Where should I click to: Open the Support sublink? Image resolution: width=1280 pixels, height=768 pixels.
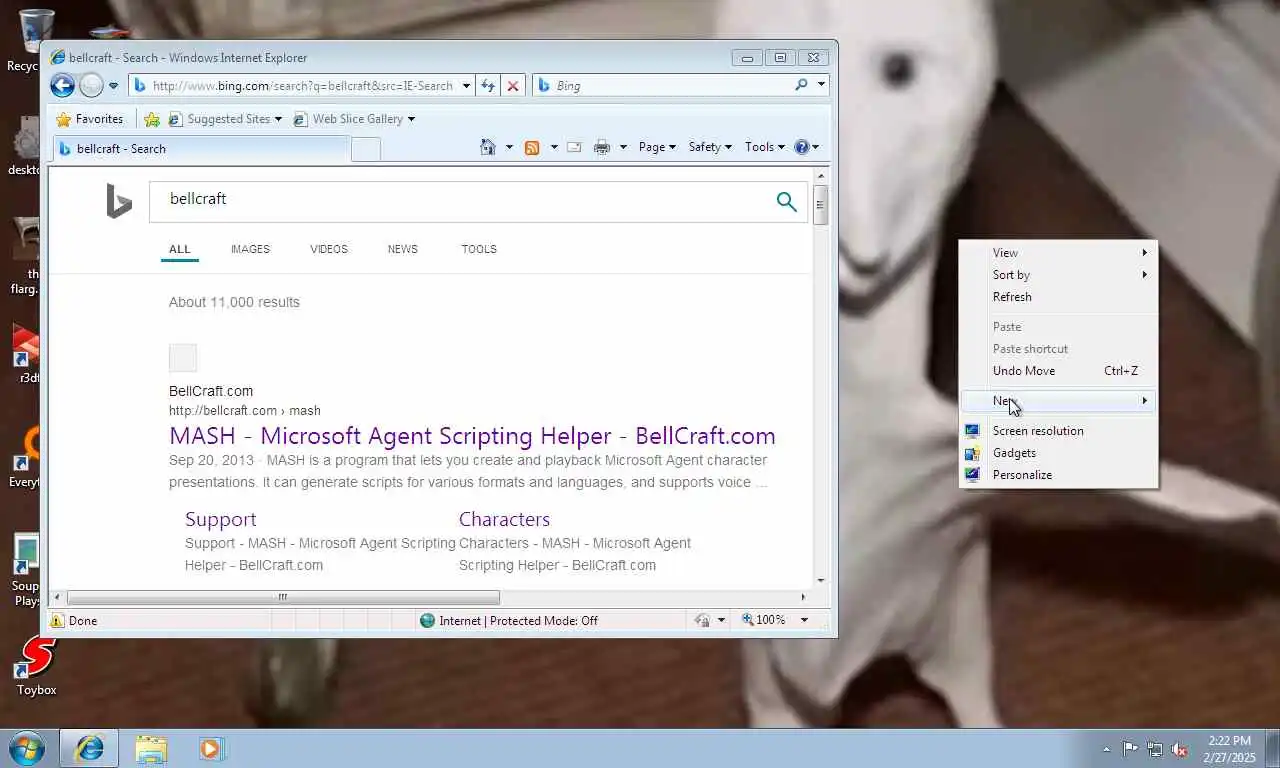coord(221,519)
